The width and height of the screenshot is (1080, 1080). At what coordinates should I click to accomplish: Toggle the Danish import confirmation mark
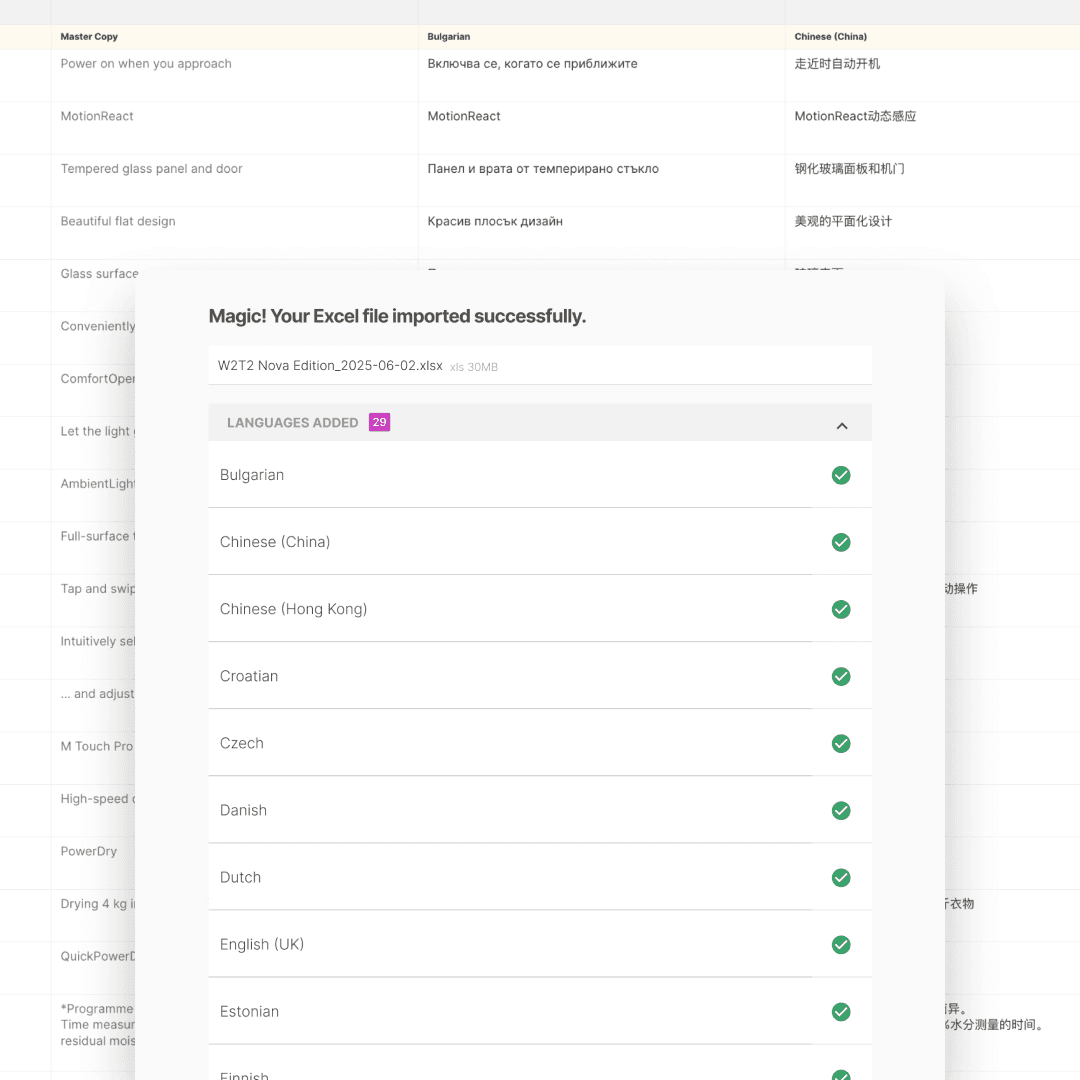coord(841,810)
